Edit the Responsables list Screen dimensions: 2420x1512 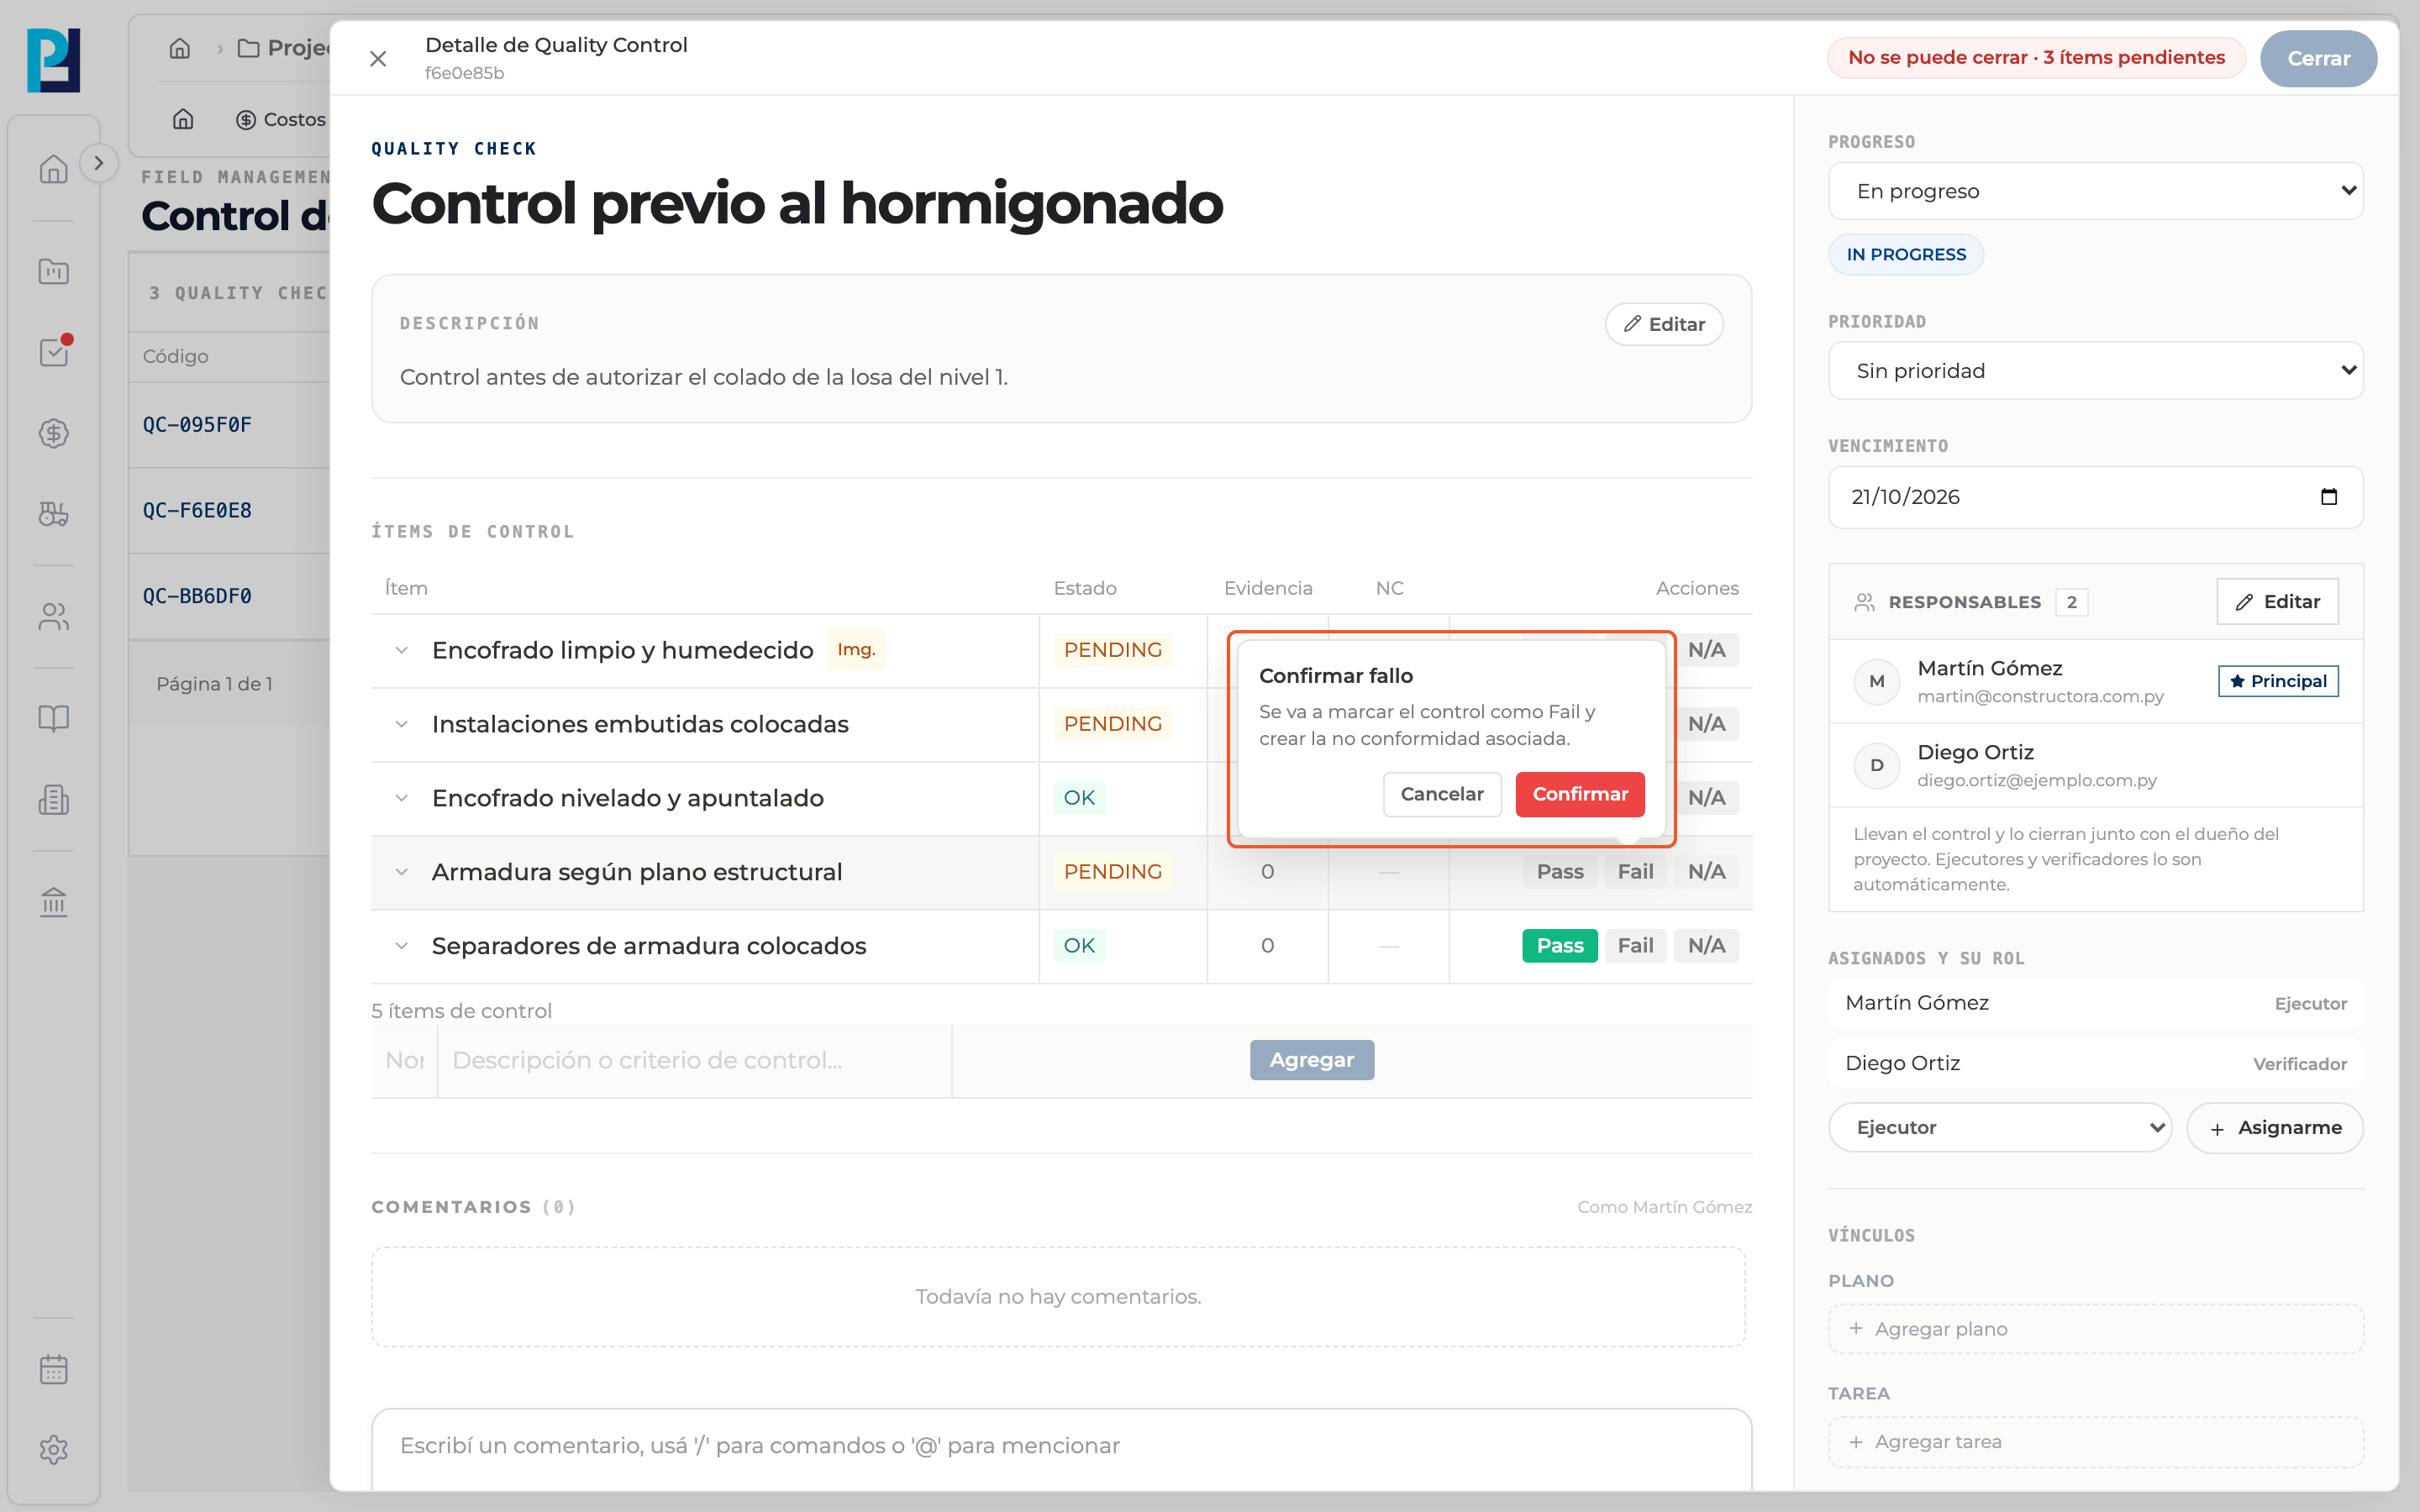coord(2277,602)
